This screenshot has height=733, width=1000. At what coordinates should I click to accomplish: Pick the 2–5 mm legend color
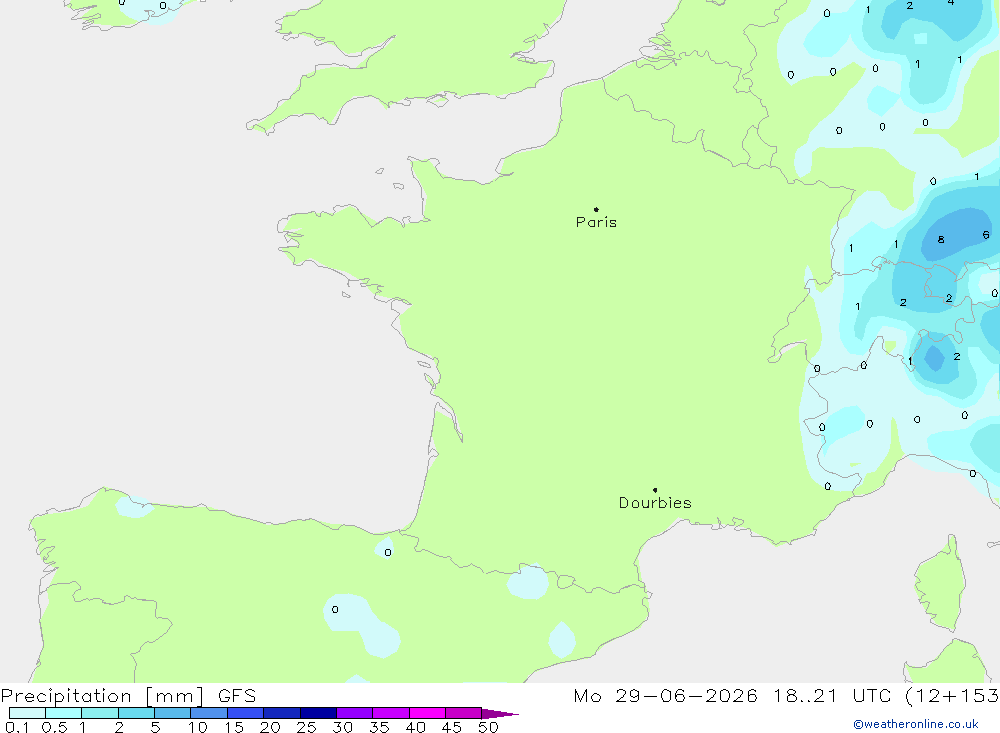(136, 713)
